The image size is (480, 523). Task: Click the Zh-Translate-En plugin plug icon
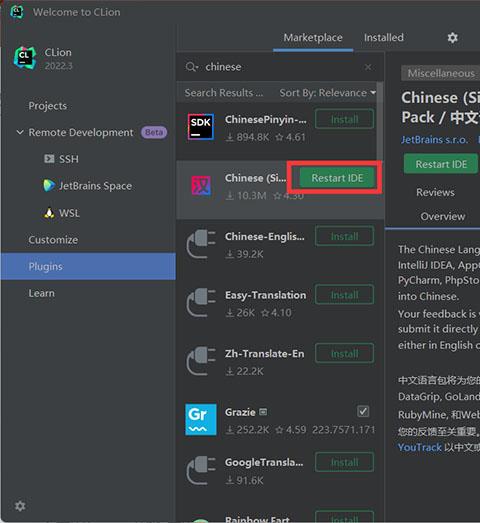201,362
